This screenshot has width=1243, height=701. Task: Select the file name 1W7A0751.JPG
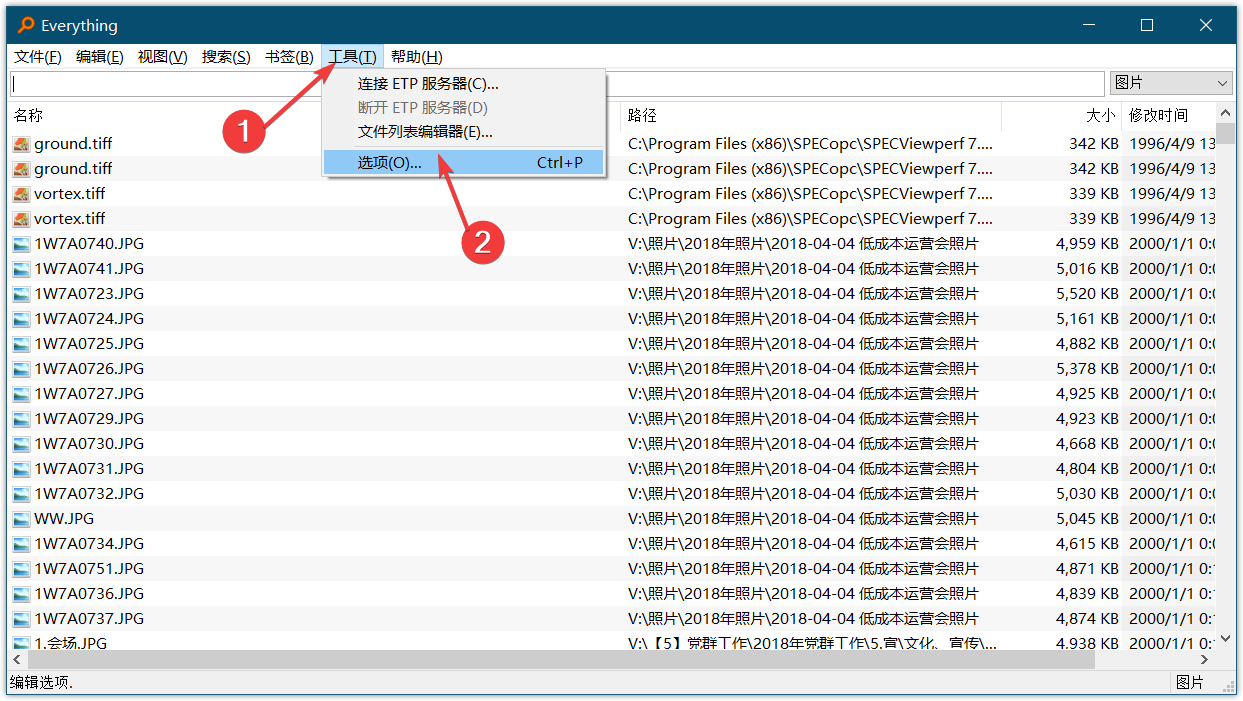pyautogui.click(x=89, y=568)
